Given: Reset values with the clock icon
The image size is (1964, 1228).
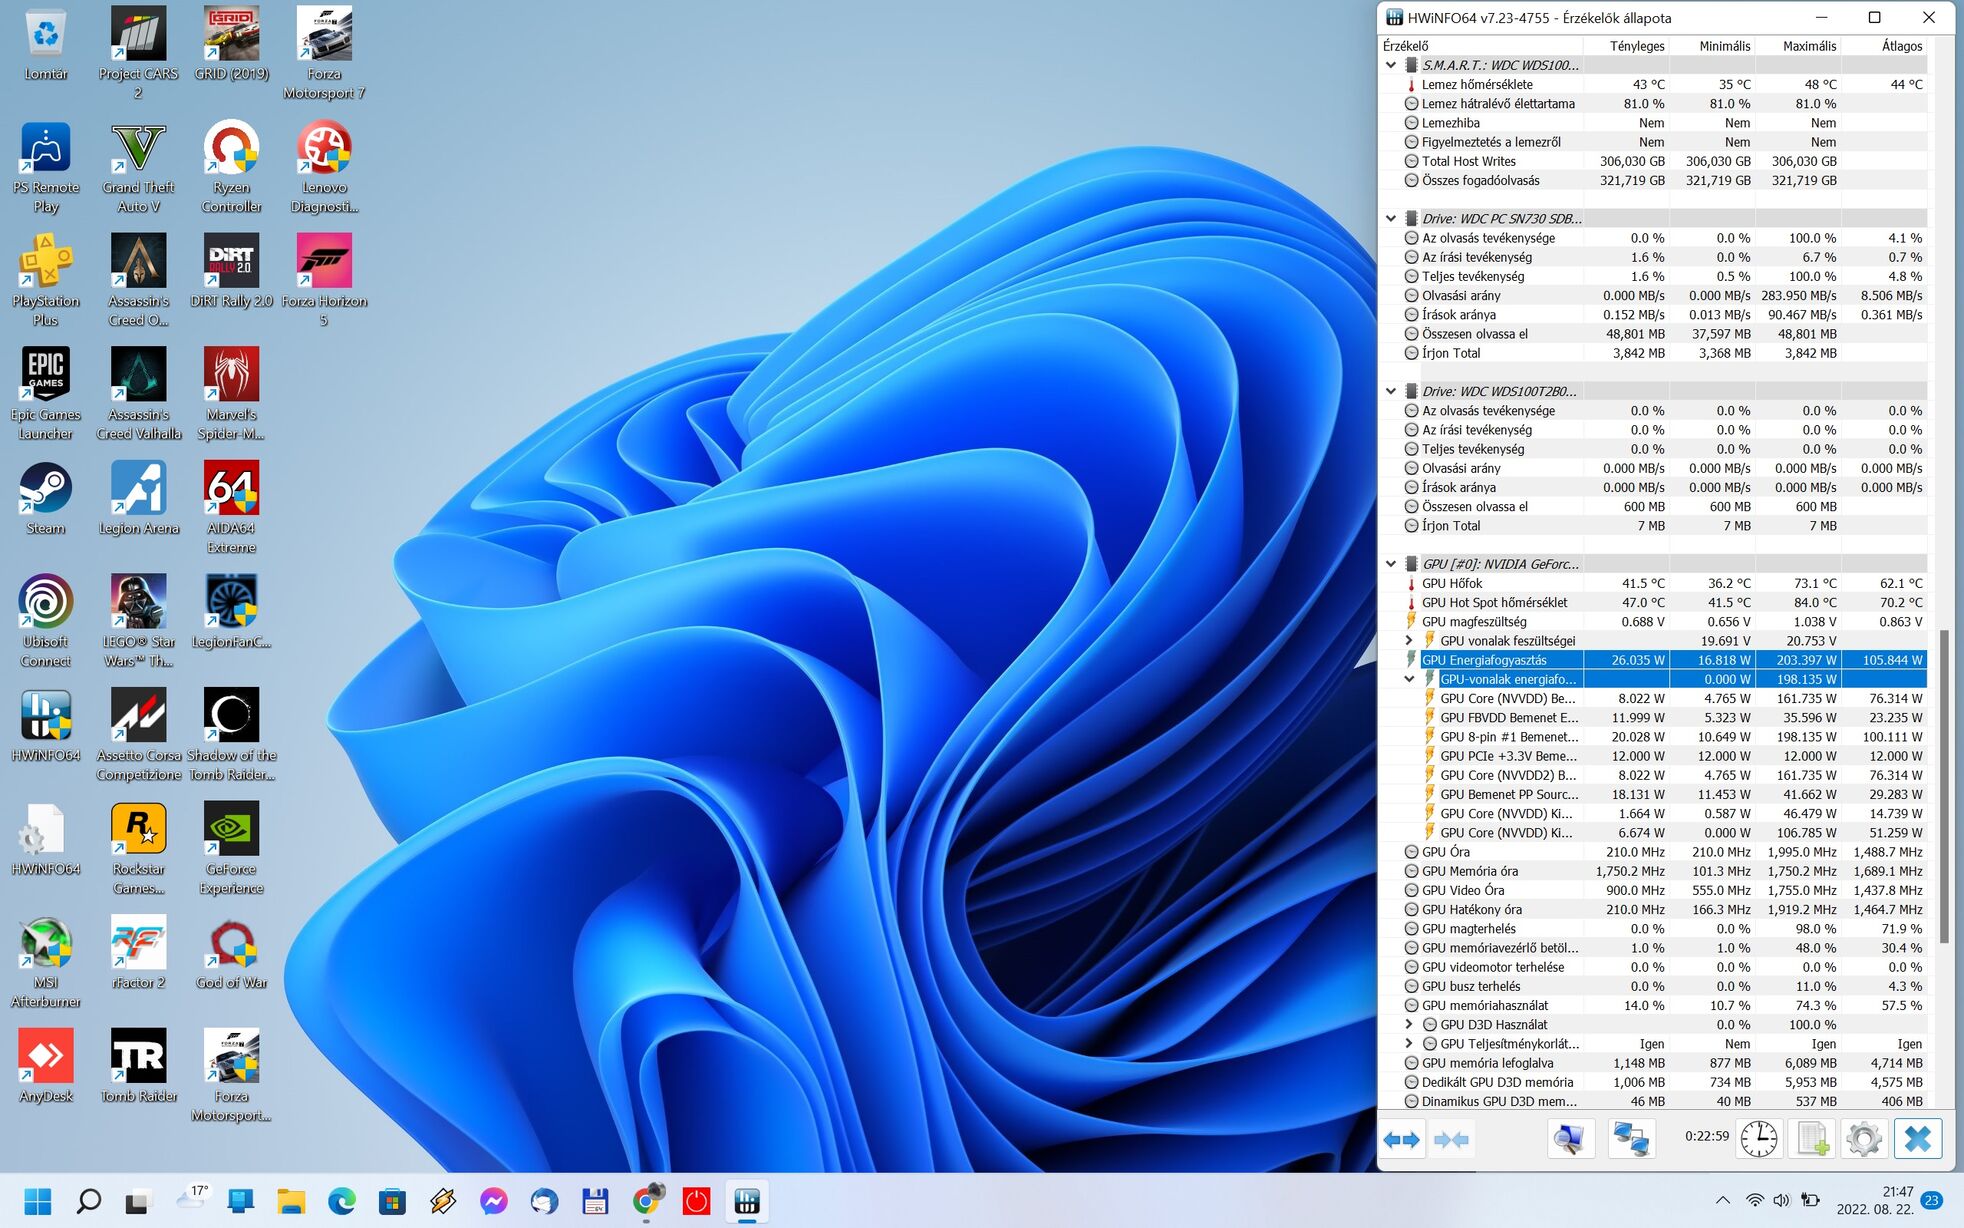Looking at the screenshot, I should click(1758, 1139).
